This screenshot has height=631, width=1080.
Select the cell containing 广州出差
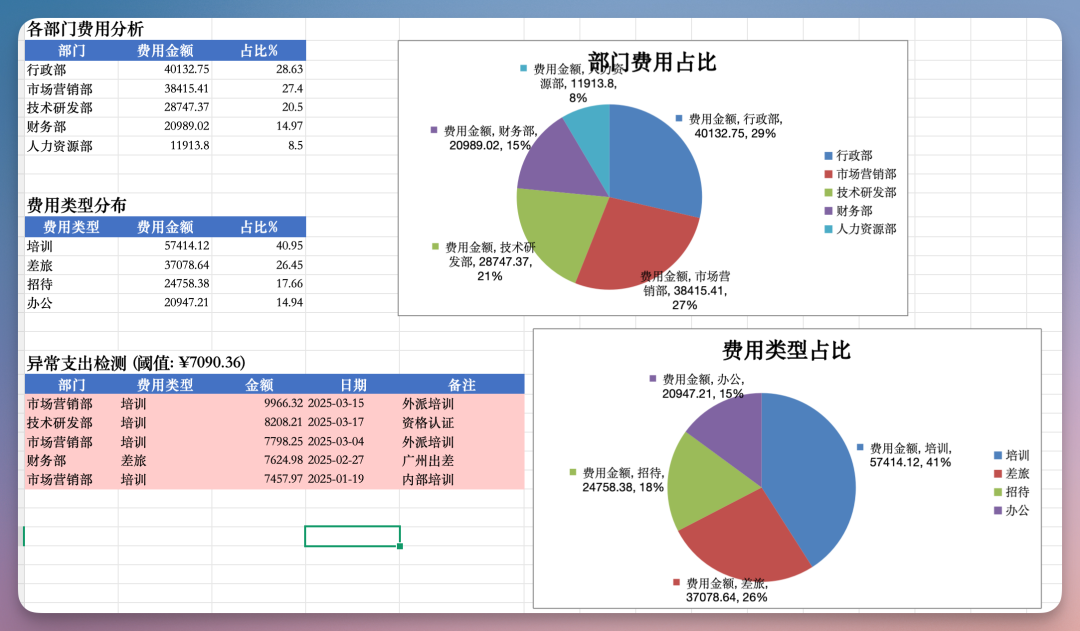tap(426, 459)
